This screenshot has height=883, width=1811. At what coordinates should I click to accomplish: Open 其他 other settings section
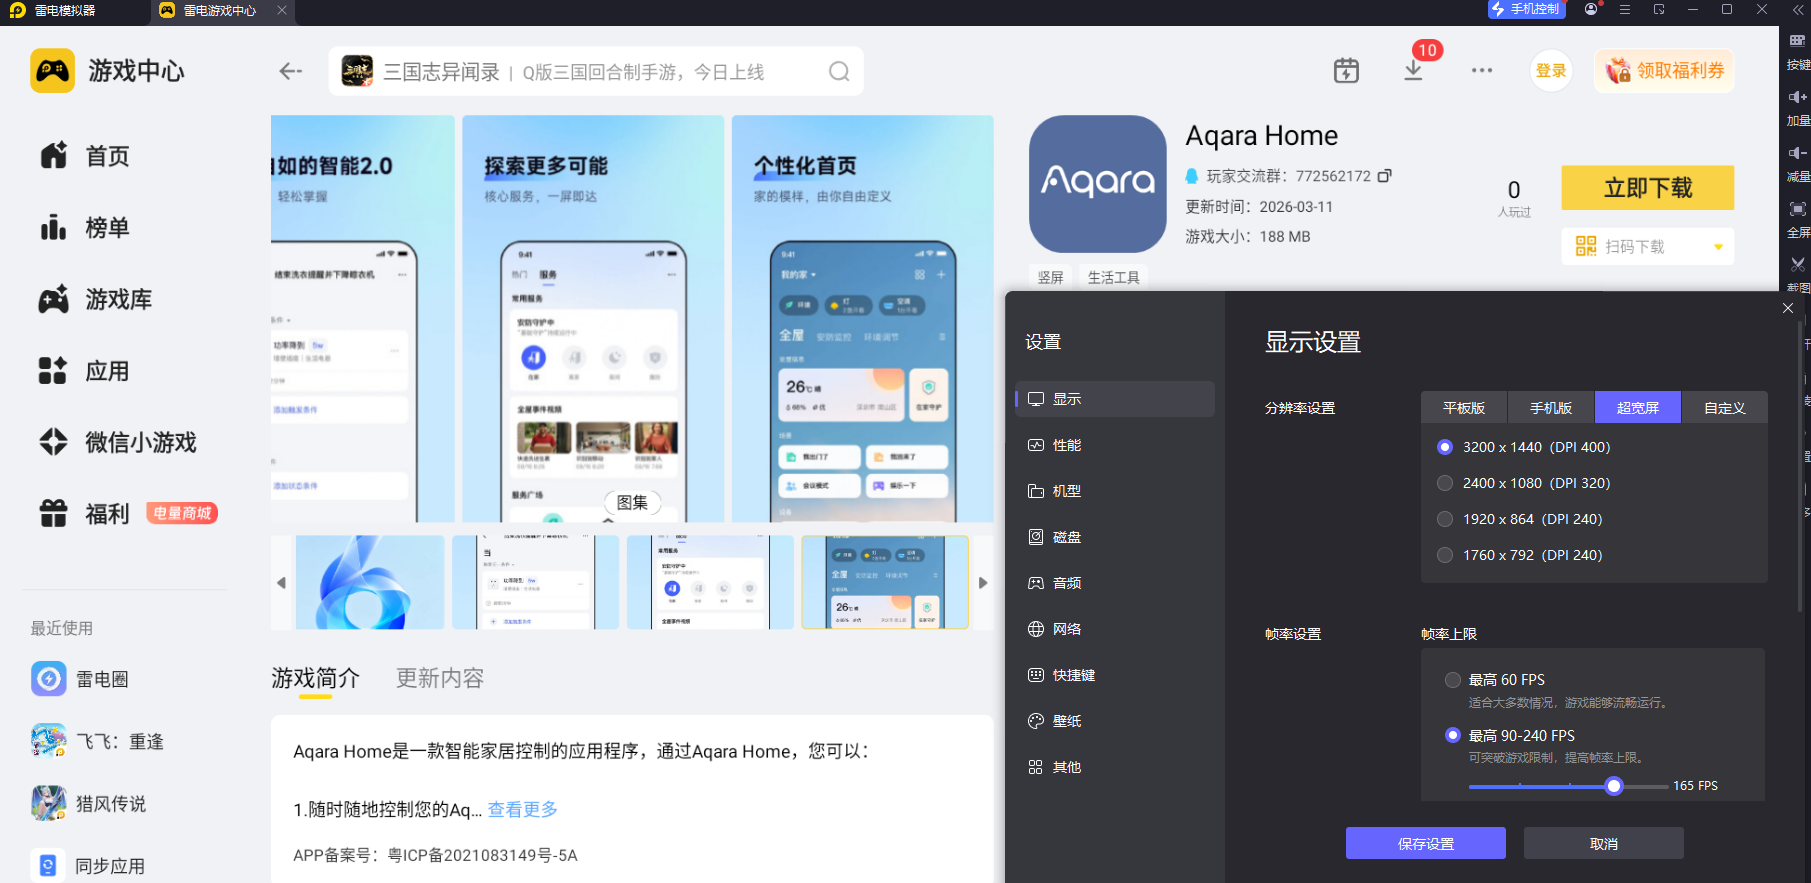pos(1115,767)
